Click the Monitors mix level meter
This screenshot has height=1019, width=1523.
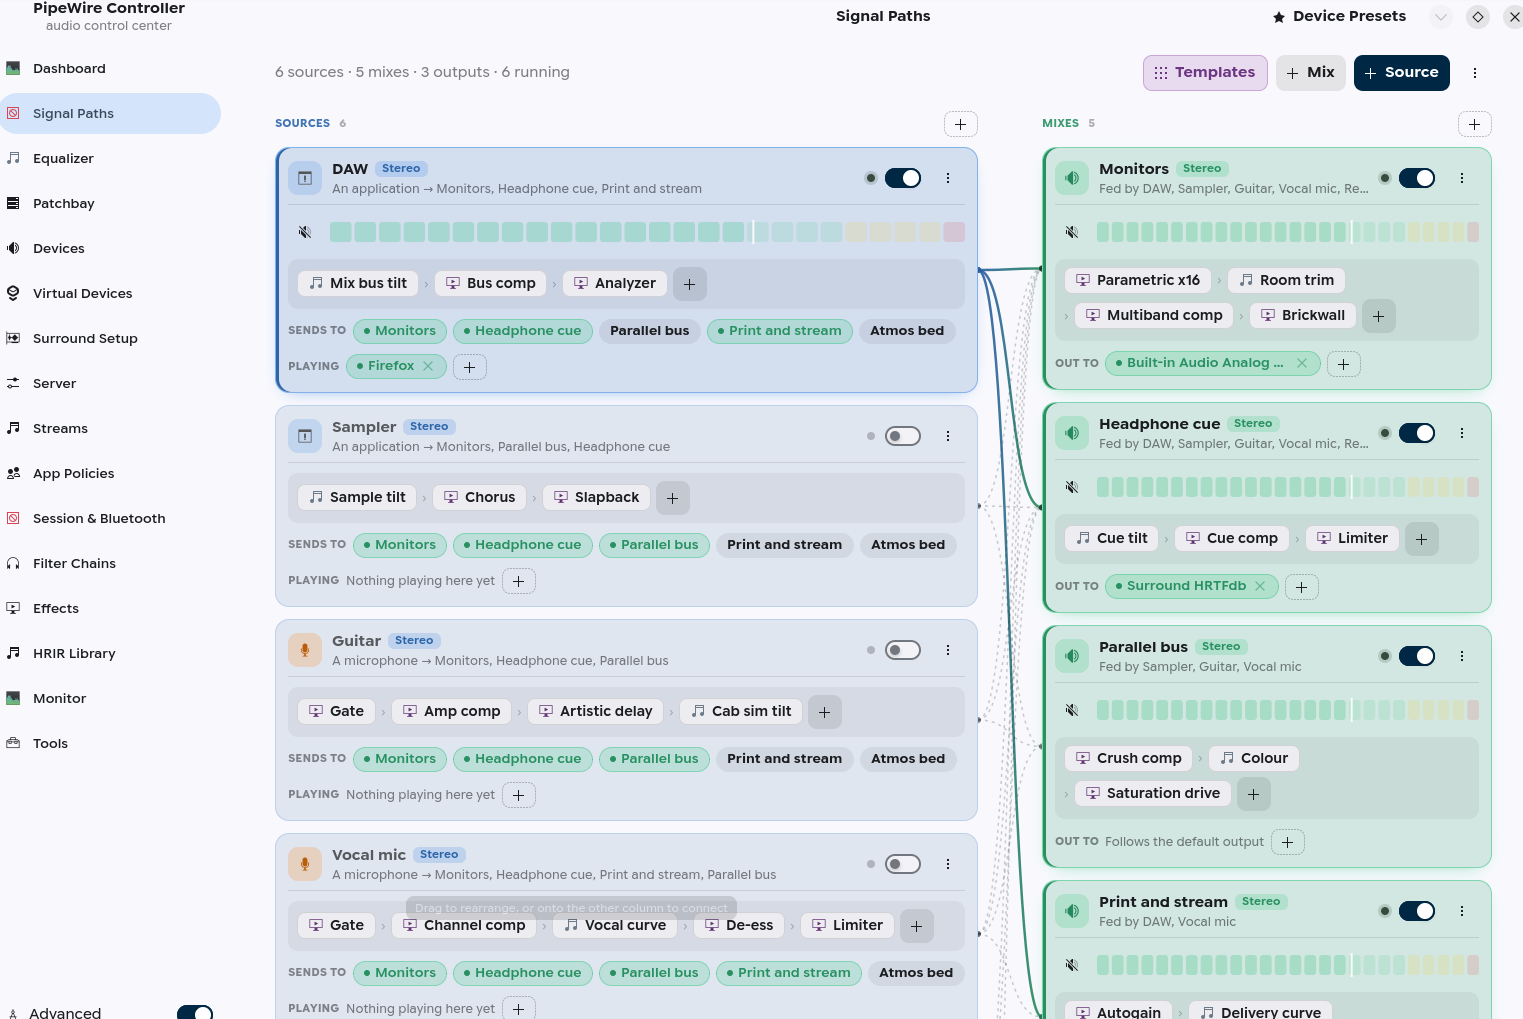click(1288, 232)
